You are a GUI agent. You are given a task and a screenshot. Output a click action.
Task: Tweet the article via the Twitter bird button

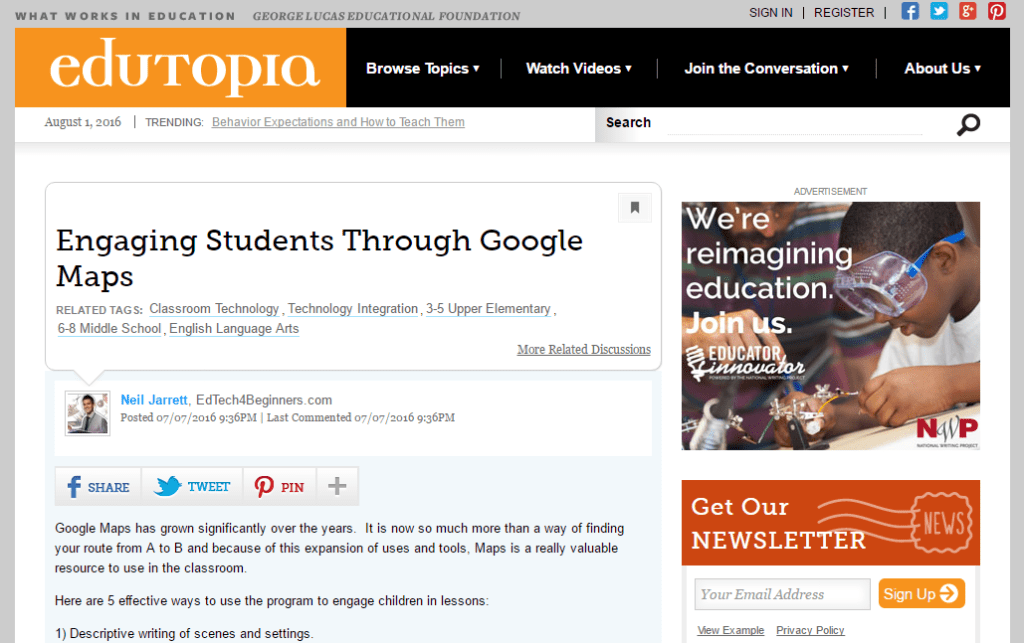[x=191, y=486]
